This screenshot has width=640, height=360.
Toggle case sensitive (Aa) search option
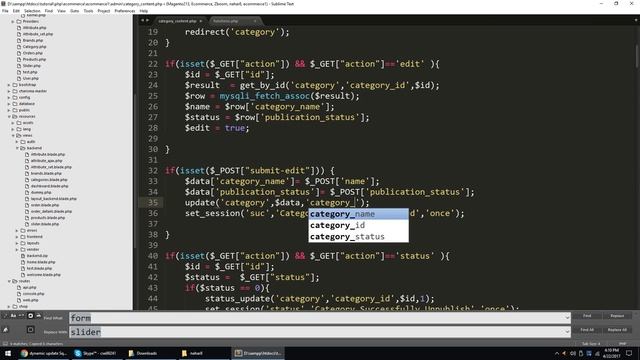(13, 316)
